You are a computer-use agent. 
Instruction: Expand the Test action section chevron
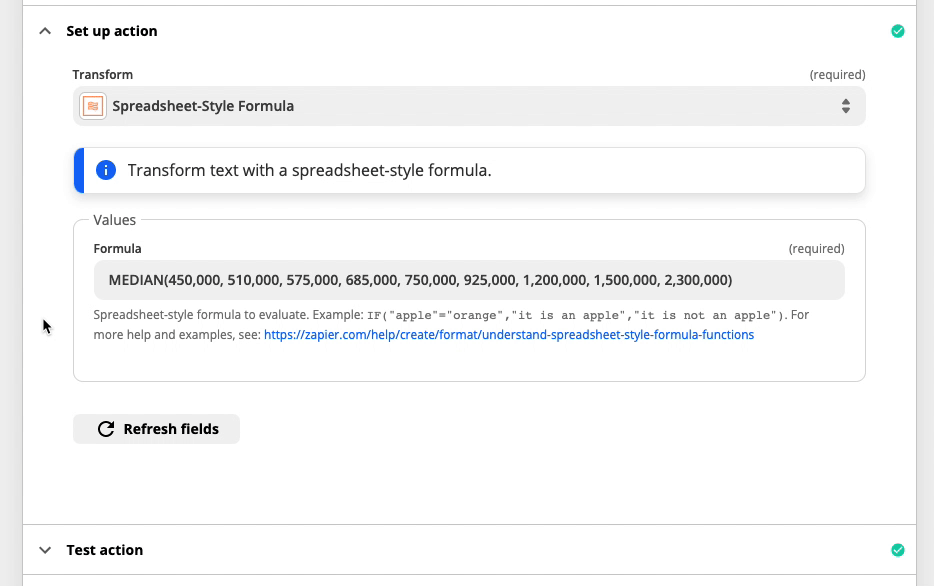click(45, 550)
